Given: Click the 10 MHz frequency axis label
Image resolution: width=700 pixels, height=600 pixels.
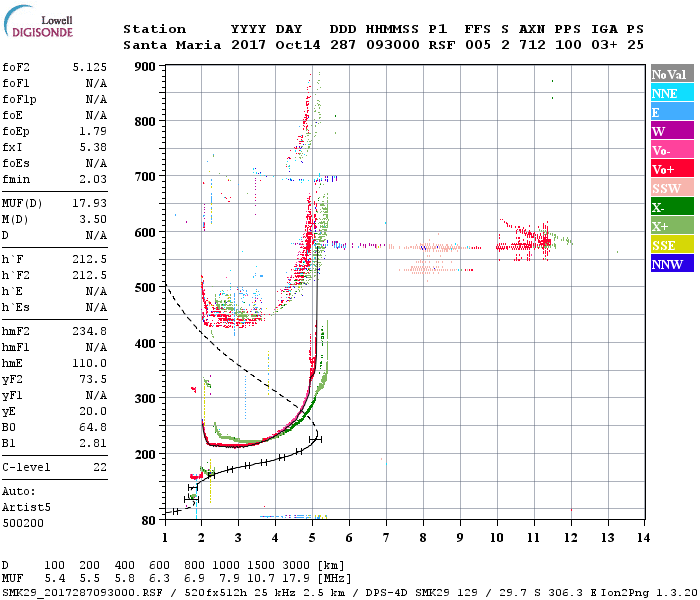Looking at the screenshot, I should point(497,538).
